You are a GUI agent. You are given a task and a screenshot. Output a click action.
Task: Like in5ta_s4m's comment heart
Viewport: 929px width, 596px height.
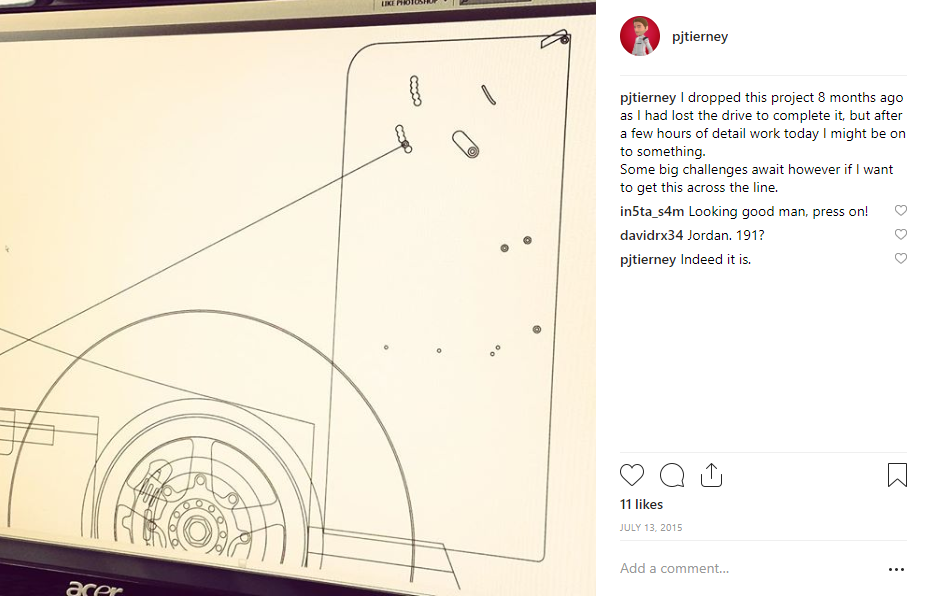[x=901, y=210]
